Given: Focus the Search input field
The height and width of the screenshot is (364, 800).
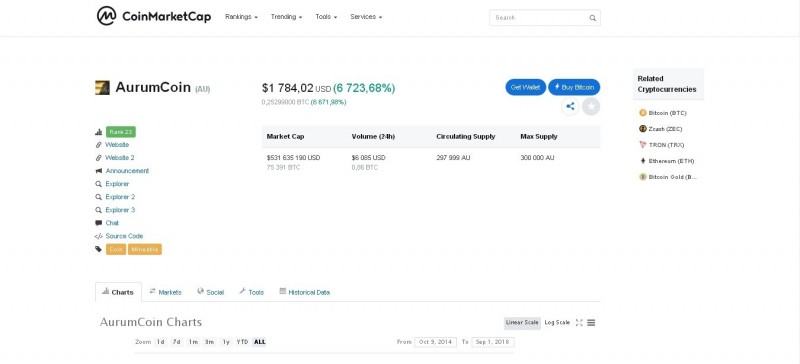Looking at the screenshot, I should pyautogui.click(x=544, y=17).
